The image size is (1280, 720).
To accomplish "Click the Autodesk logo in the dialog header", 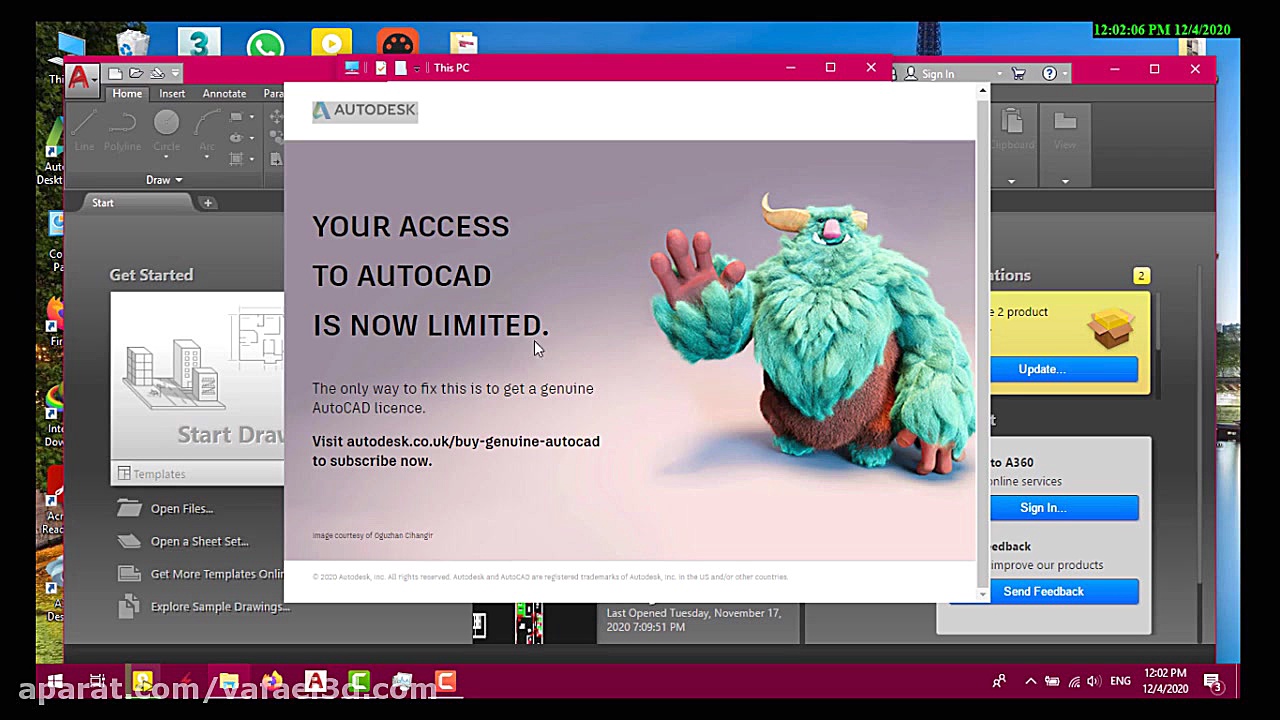I will click(x=364, y=110).
